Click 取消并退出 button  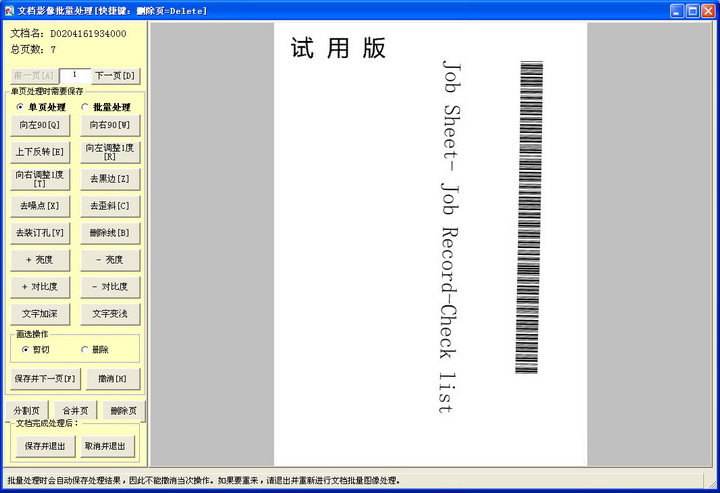click(x=105, y=446)
